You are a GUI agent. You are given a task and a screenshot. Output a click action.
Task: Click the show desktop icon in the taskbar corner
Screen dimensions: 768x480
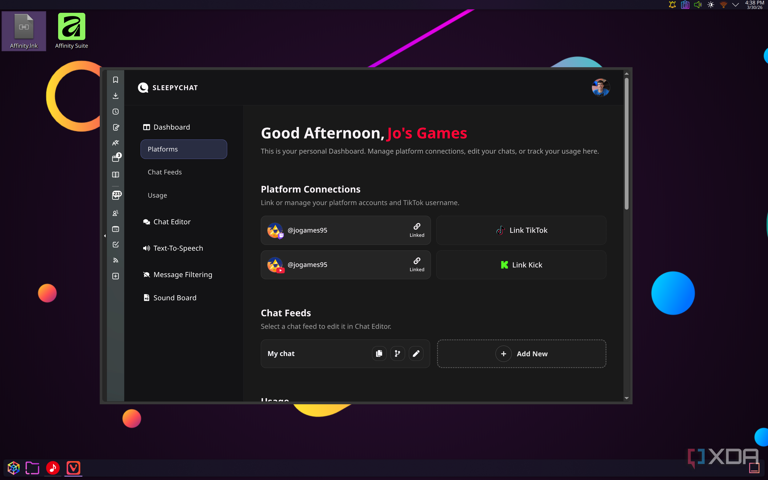pyautogui.click(x=754, y=468)
